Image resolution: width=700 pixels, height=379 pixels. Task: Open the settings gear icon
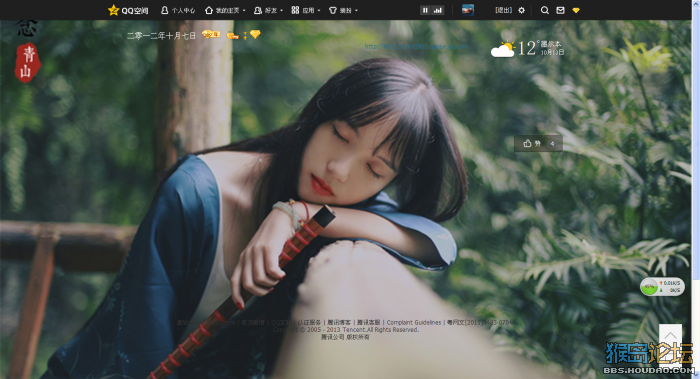tap(522, 10)
